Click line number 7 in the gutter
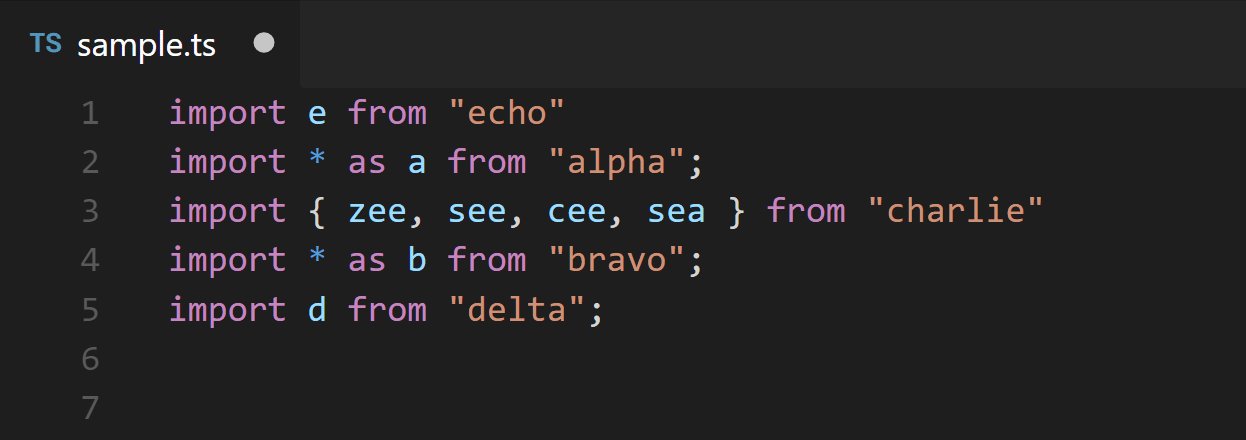This screenshot has height=440, width=1246. click(x=90, y=408)
